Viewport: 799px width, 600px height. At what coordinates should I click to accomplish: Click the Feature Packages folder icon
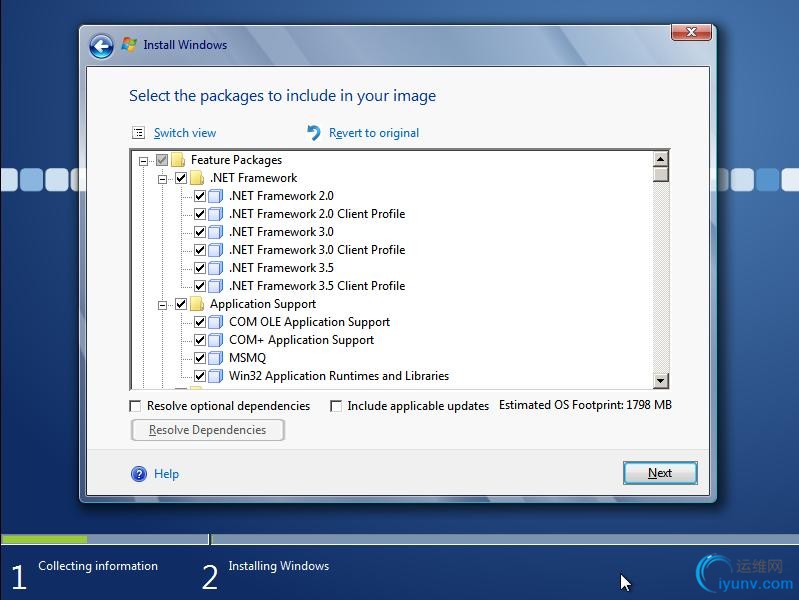pos(178,160)
